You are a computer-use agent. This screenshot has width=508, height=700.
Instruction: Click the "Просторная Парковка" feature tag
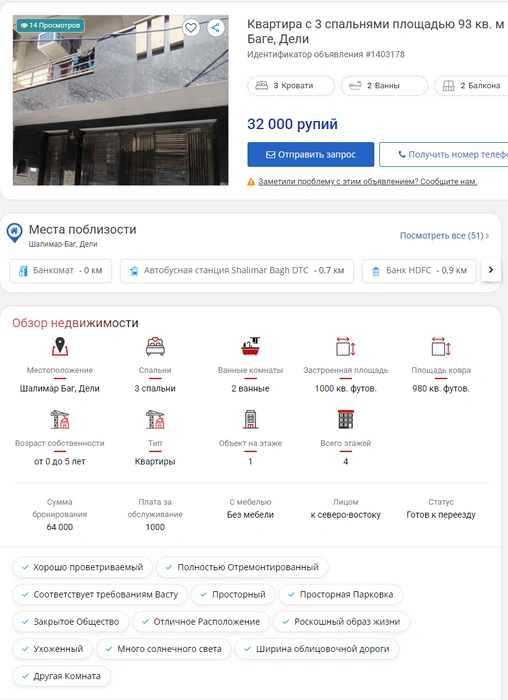tap(341, 595)
